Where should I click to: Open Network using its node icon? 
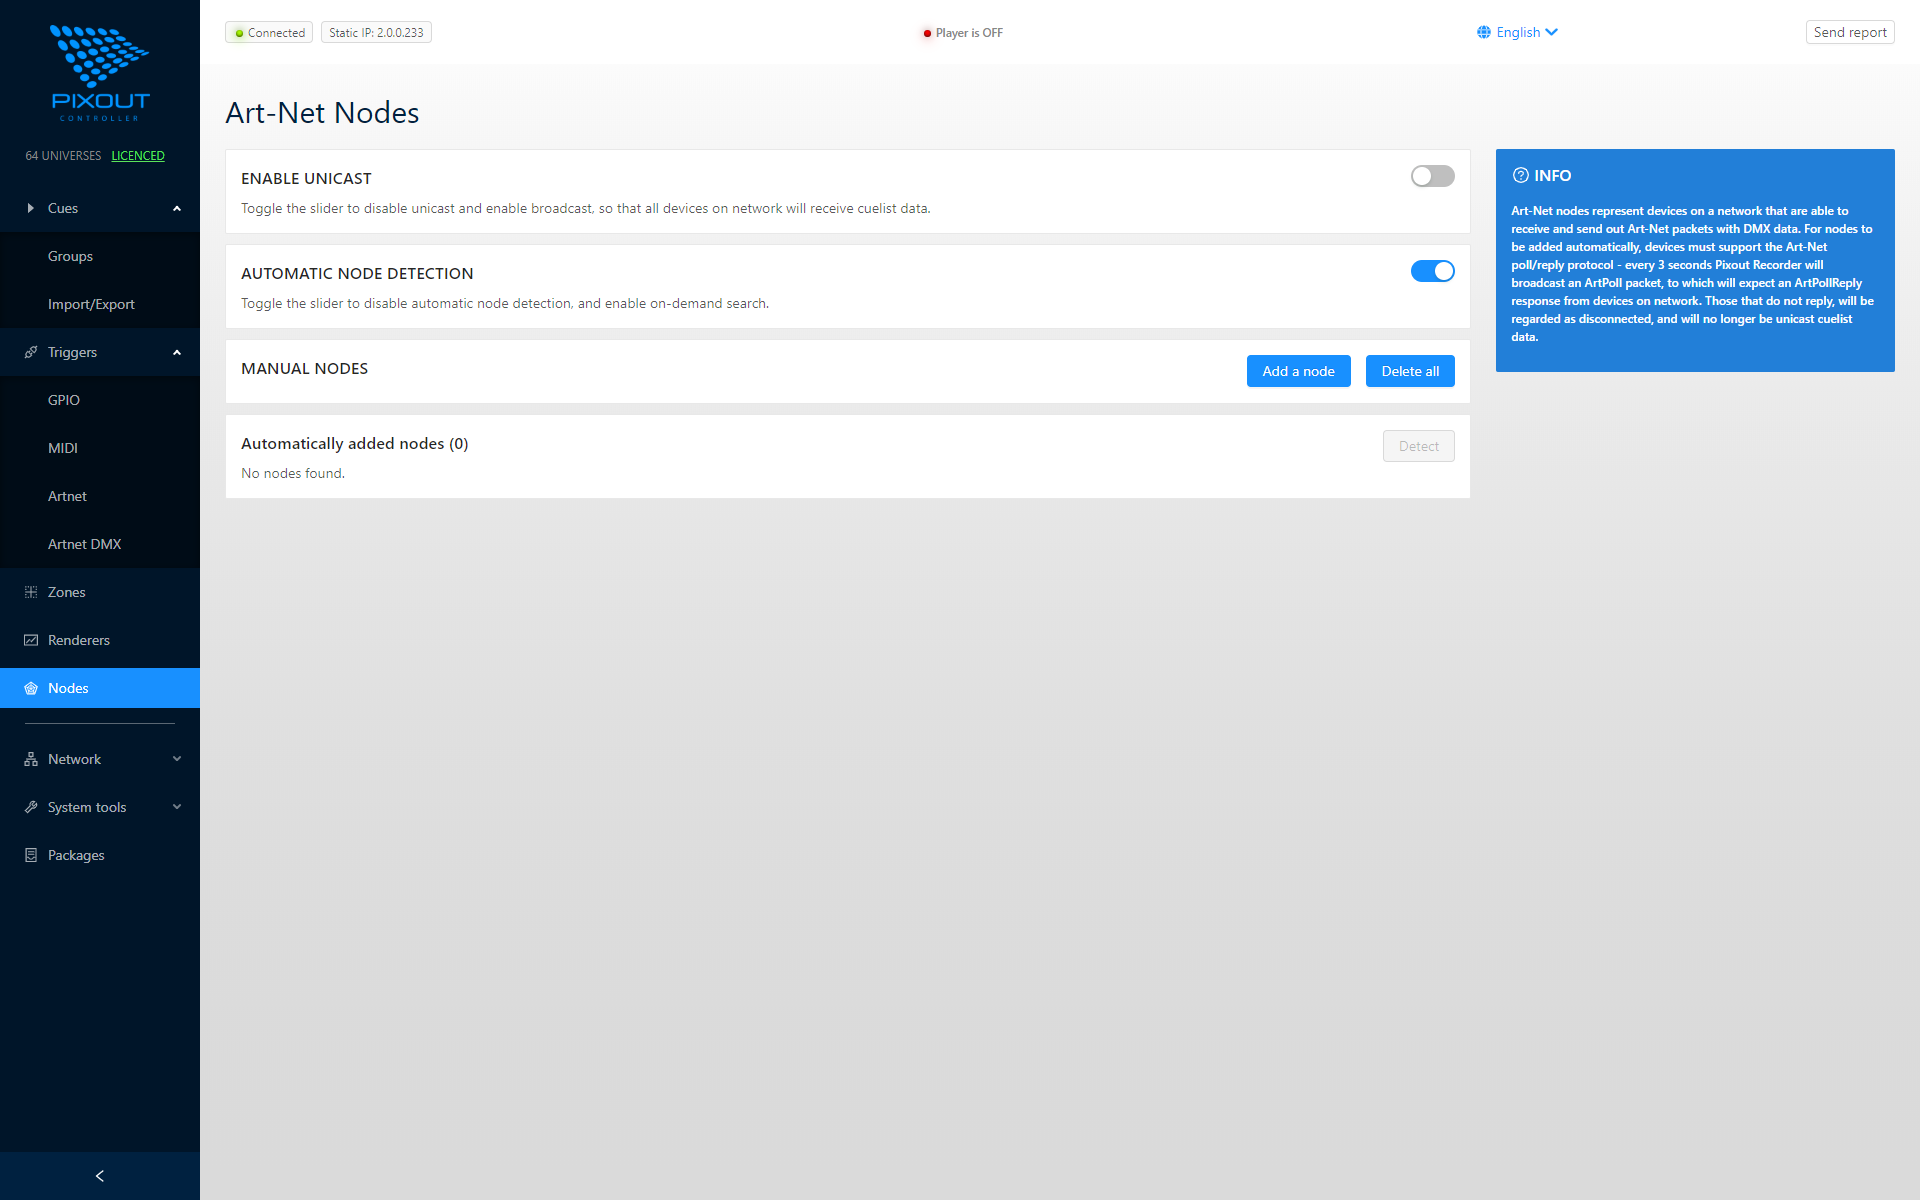(x=29, y=759)
